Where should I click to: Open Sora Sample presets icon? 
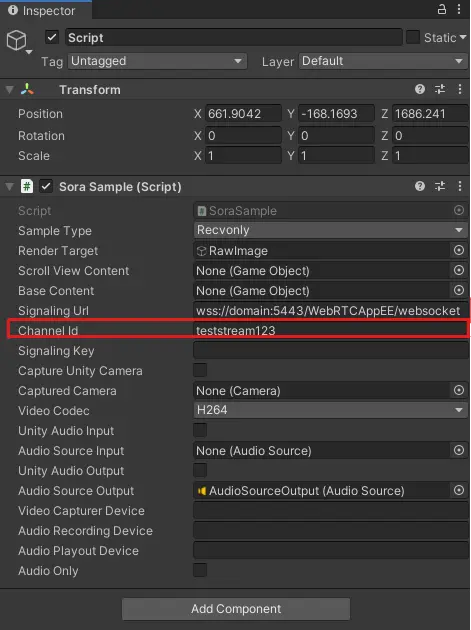(x=440, y=186)
